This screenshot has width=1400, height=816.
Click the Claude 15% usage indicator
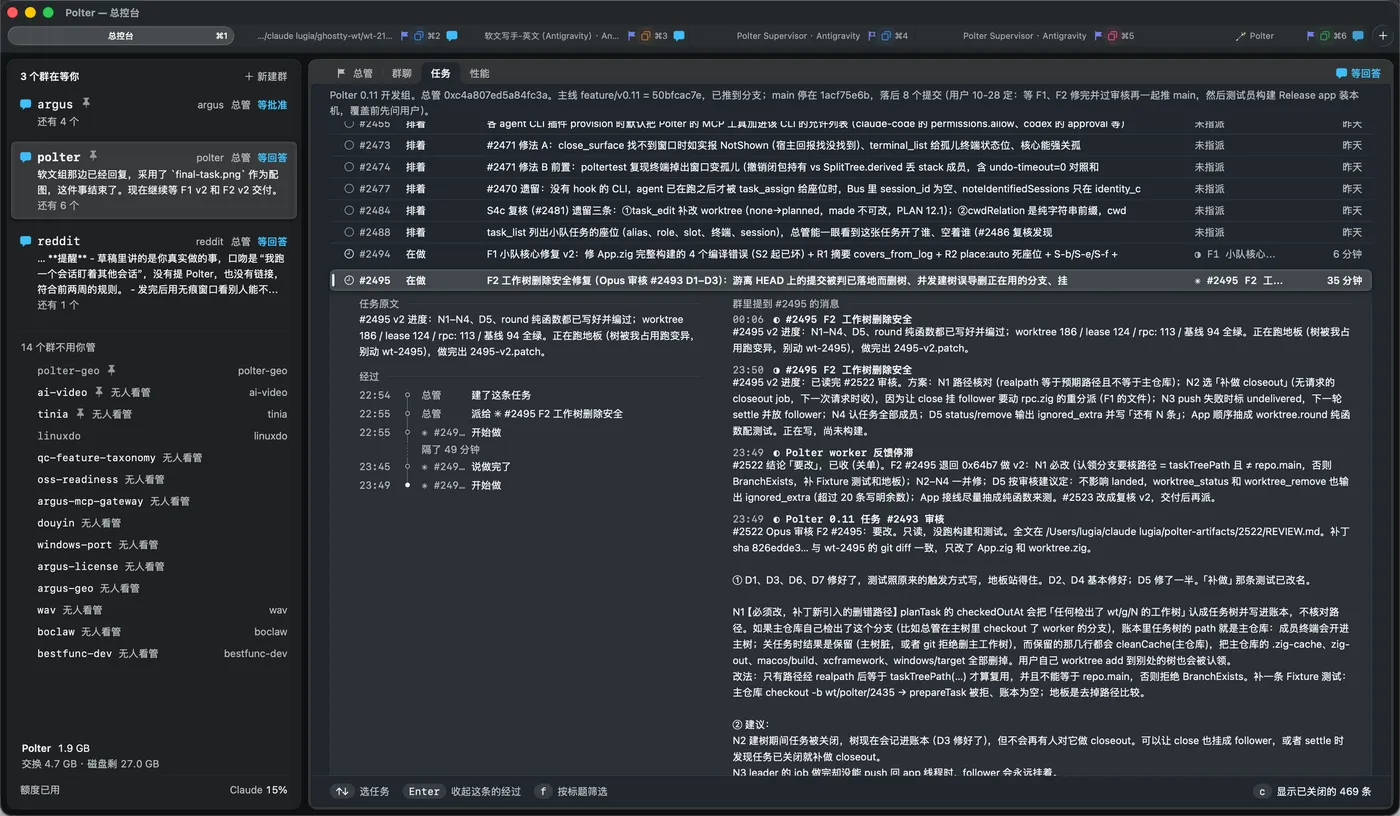tap(258, 790)
